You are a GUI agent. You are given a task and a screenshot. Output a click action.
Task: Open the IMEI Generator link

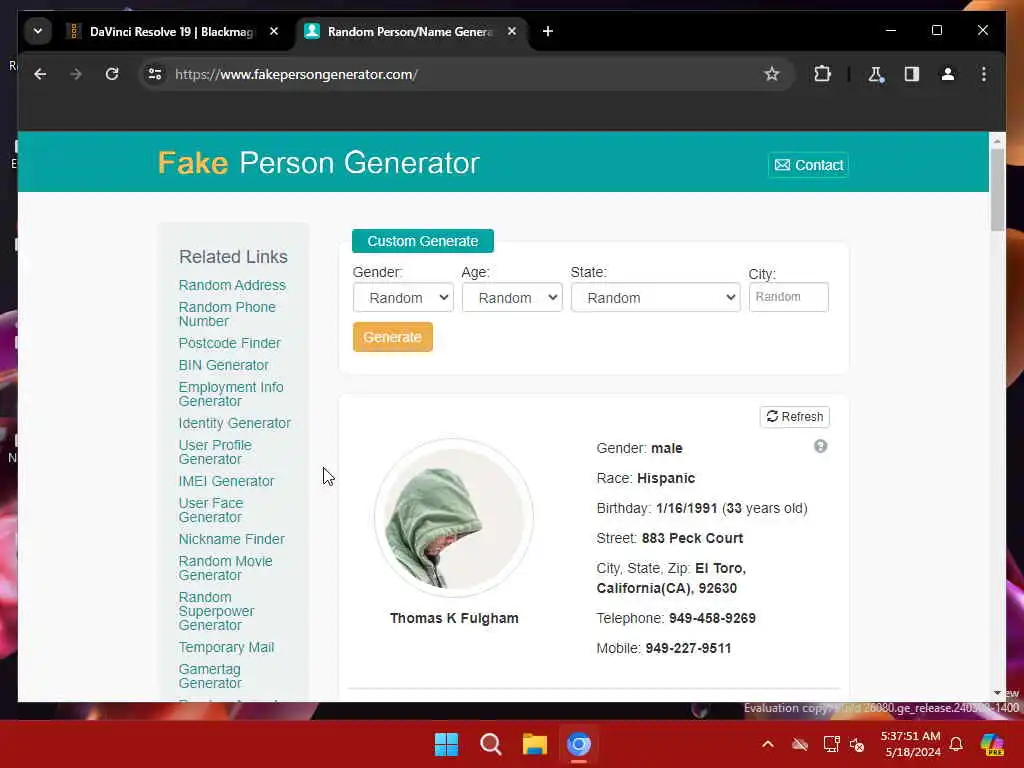226,481
